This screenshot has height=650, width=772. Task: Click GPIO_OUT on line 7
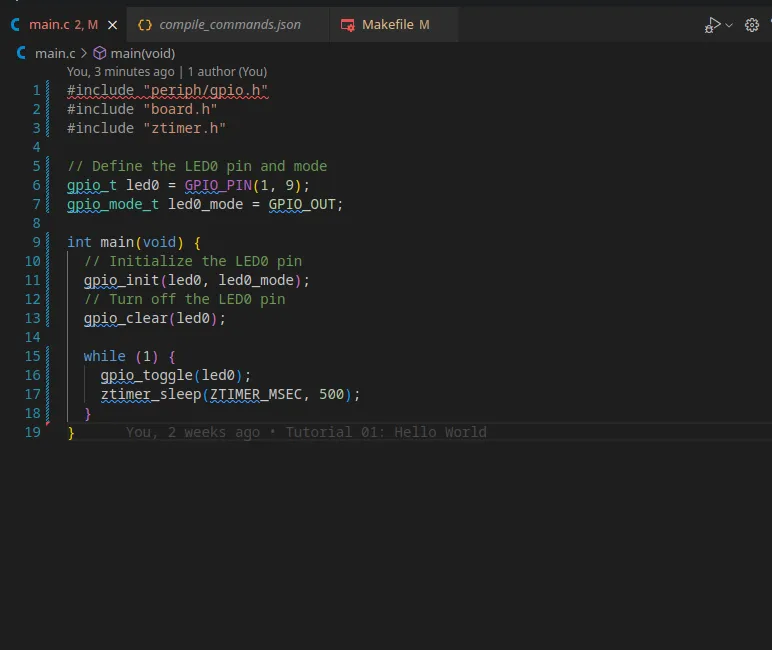pyautogui.click(x=302, y=204)
